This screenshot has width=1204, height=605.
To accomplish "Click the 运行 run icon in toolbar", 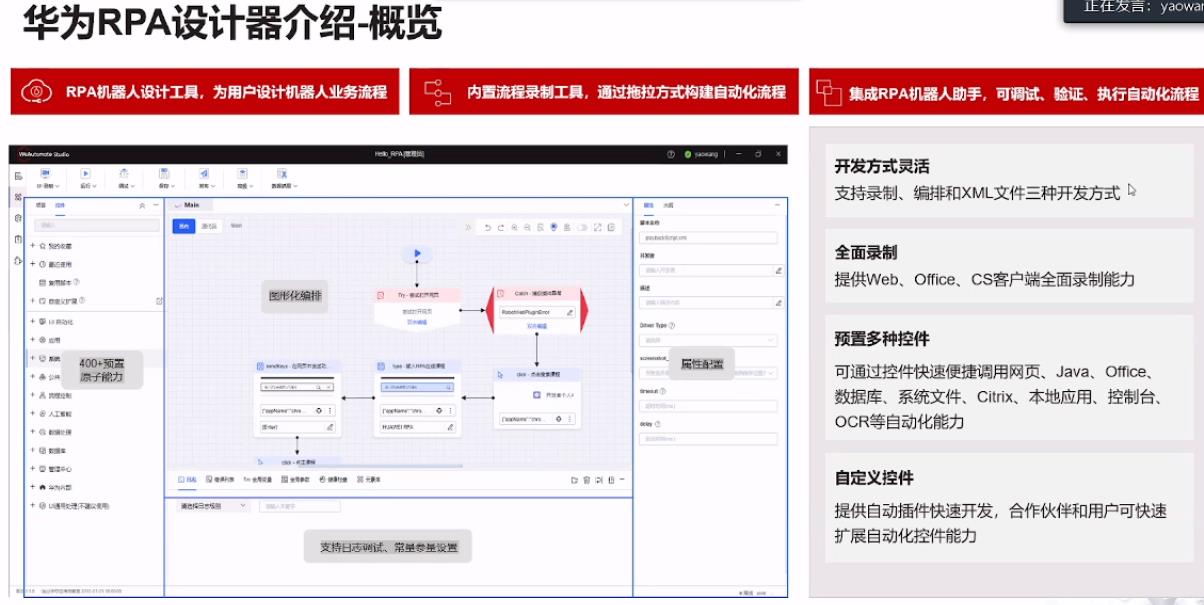I will click(x=85, y=174).
